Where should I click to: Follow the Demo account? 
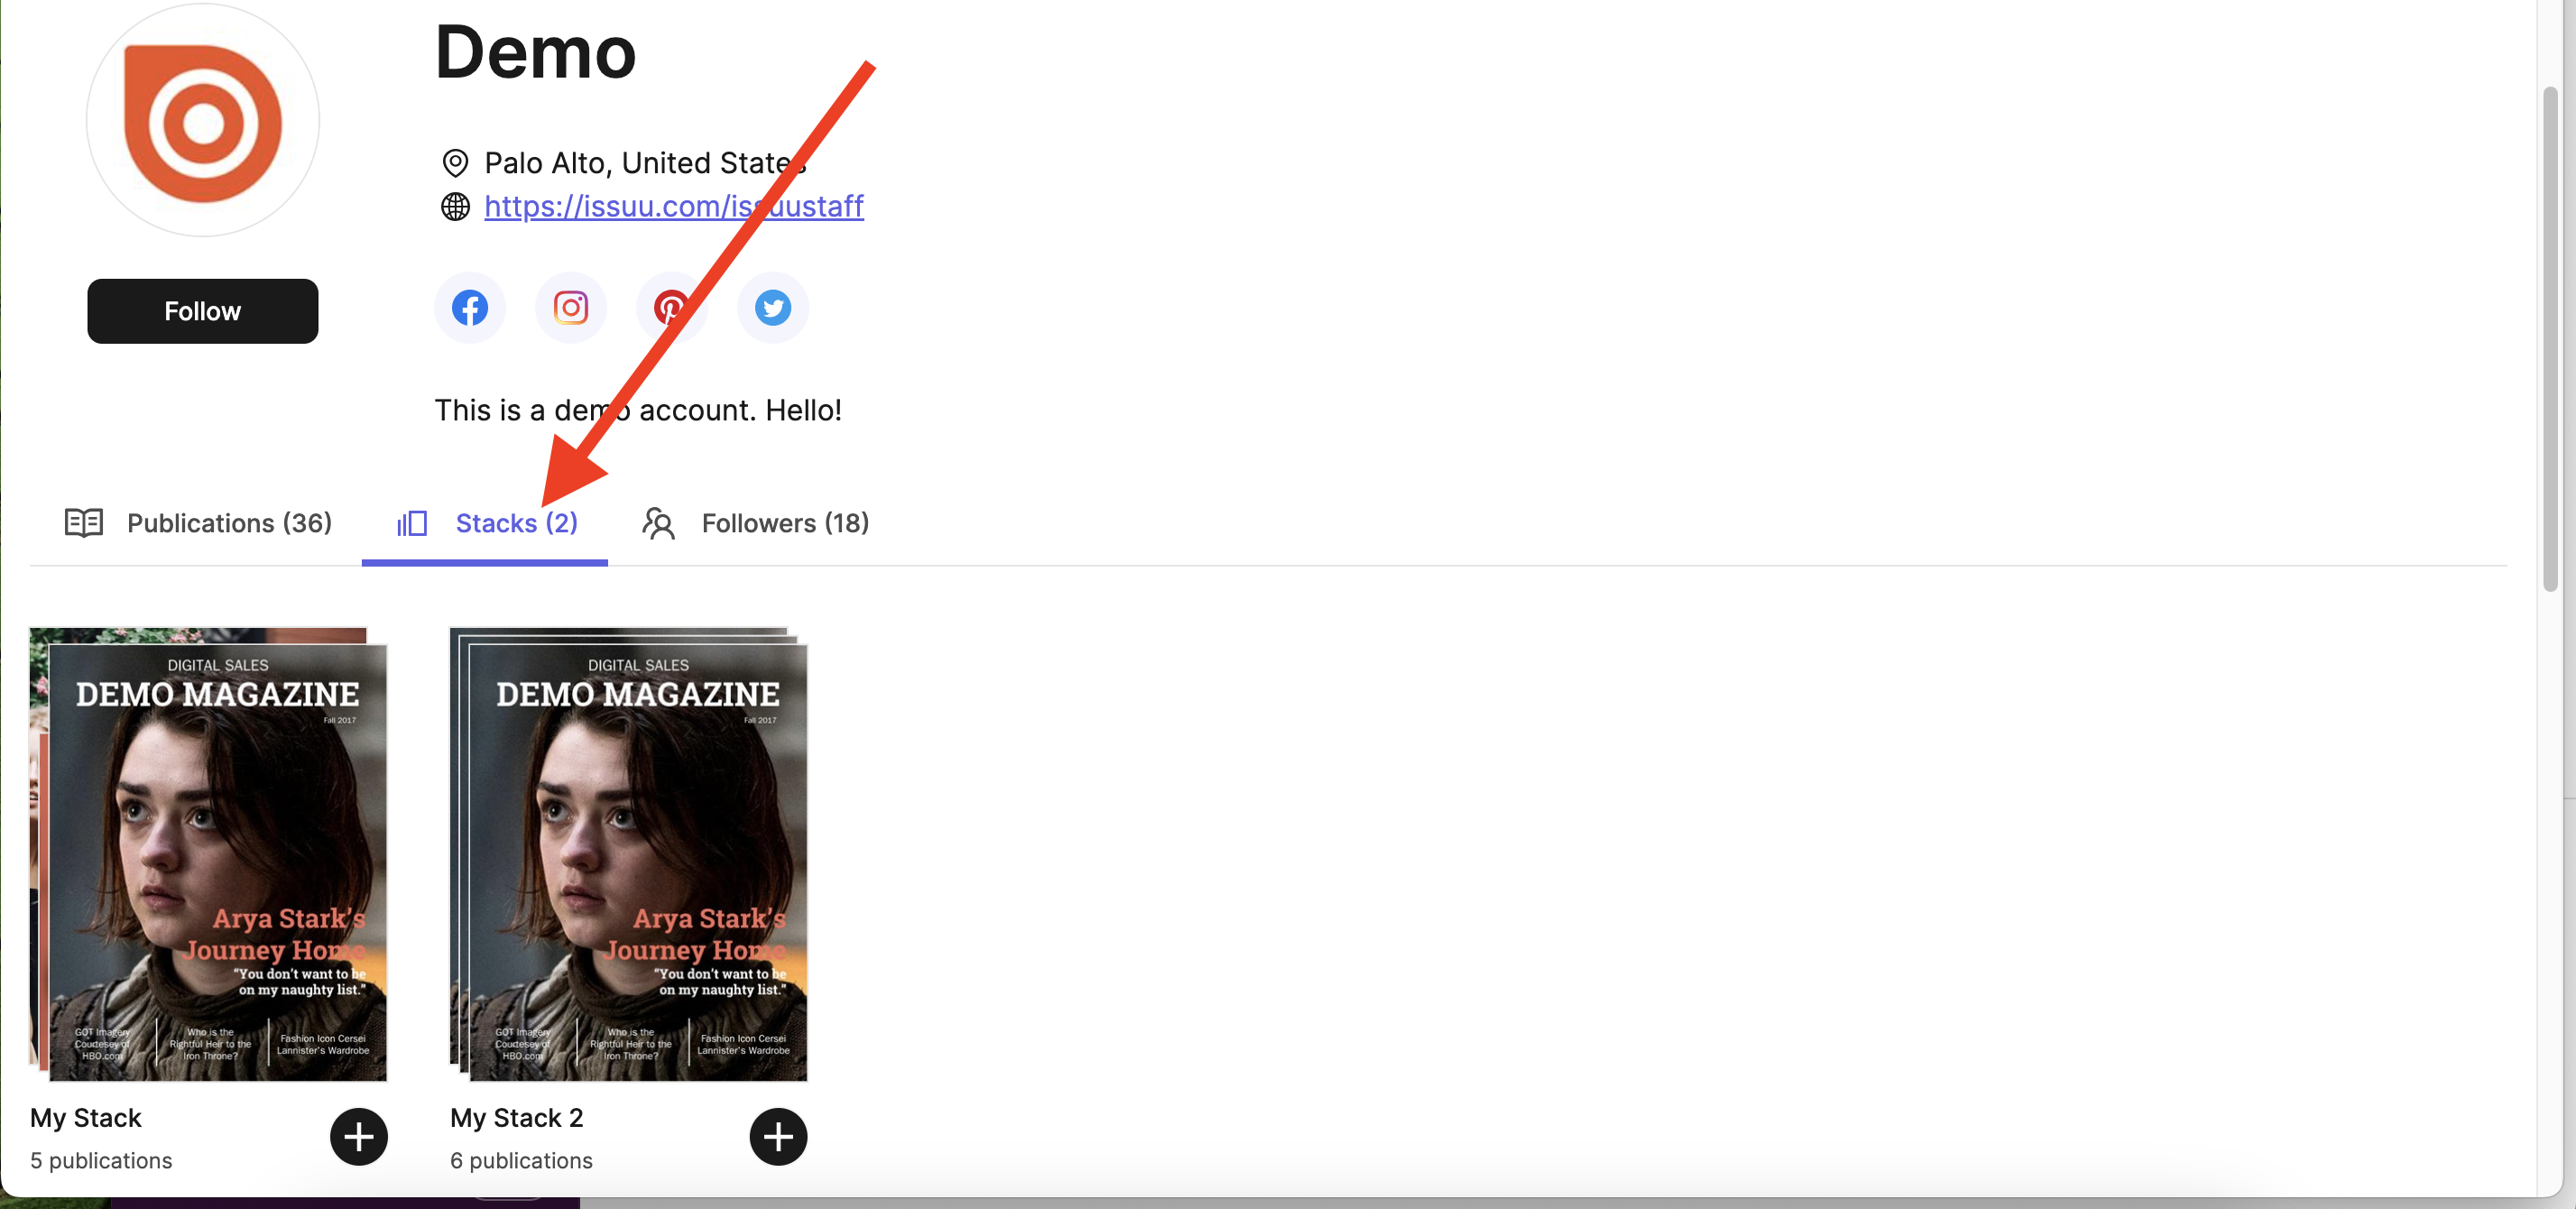[x=203, y=312]
